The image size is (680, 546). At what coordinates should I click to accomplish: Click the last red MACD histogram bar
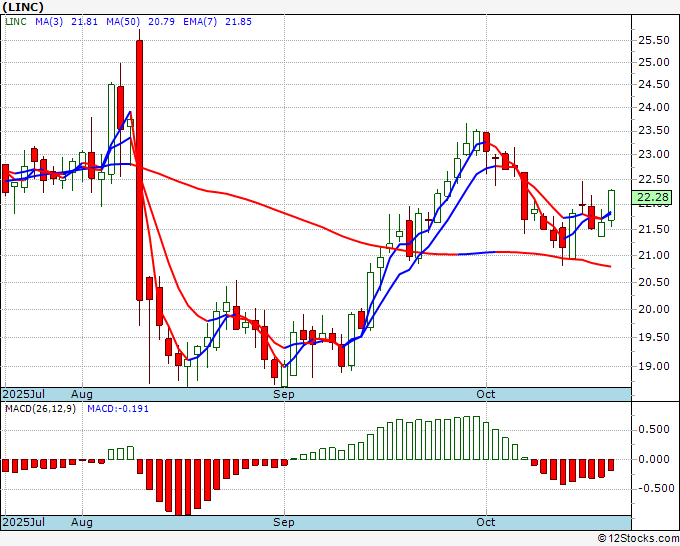pos(611,465)
